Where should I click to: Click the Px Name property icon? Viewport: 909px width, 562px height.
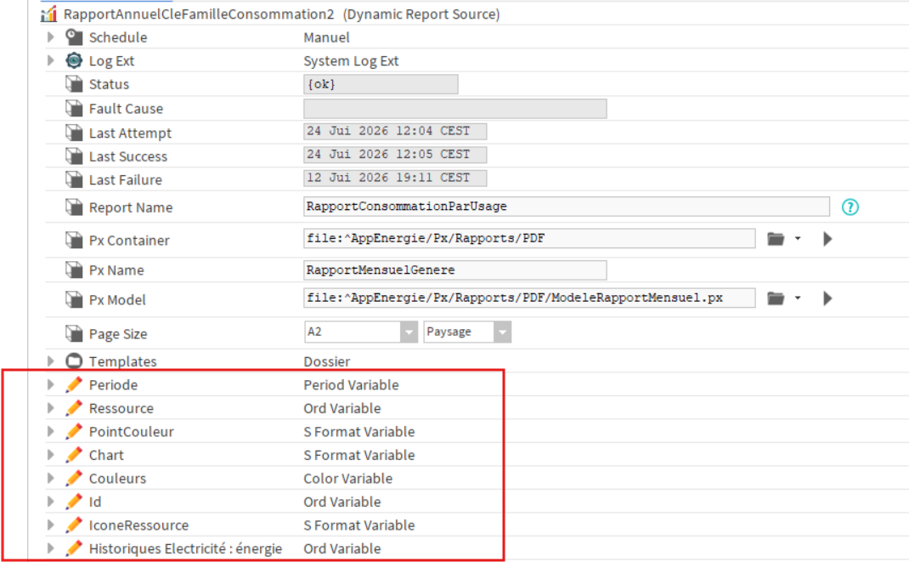(74, 270)
